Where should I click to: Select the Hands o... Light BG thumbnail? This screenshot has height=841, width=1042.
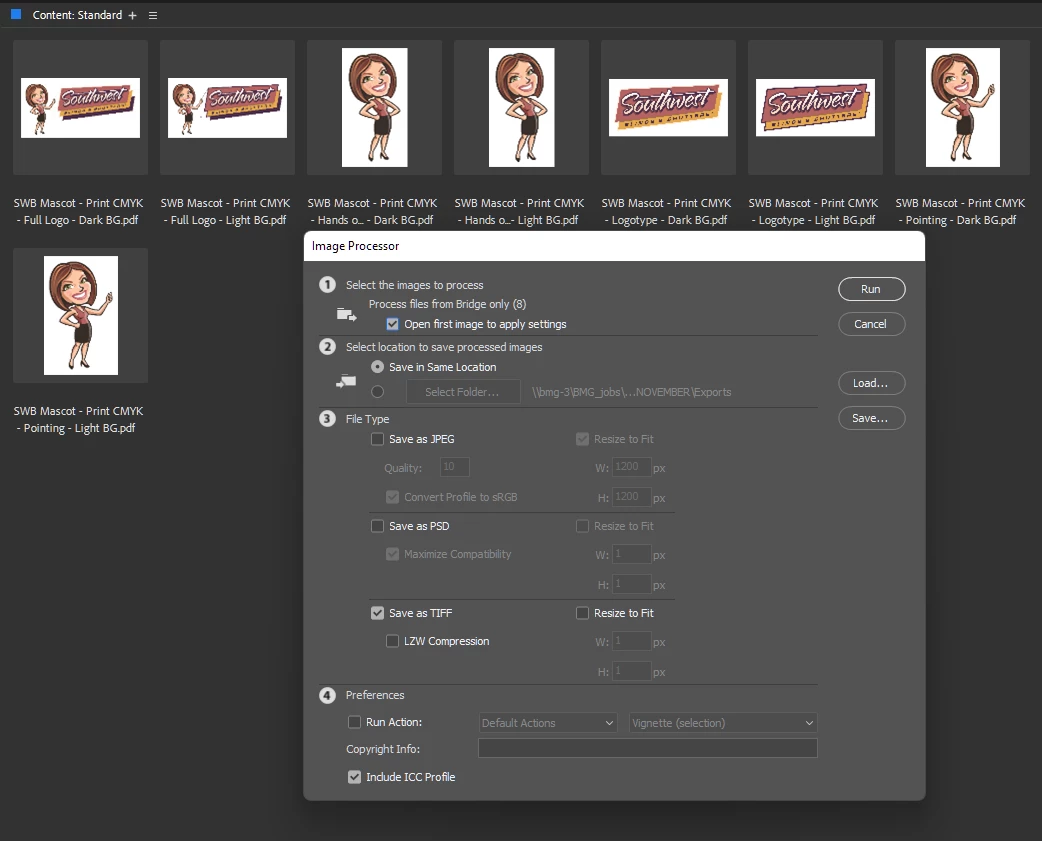(x=522, y=108)
